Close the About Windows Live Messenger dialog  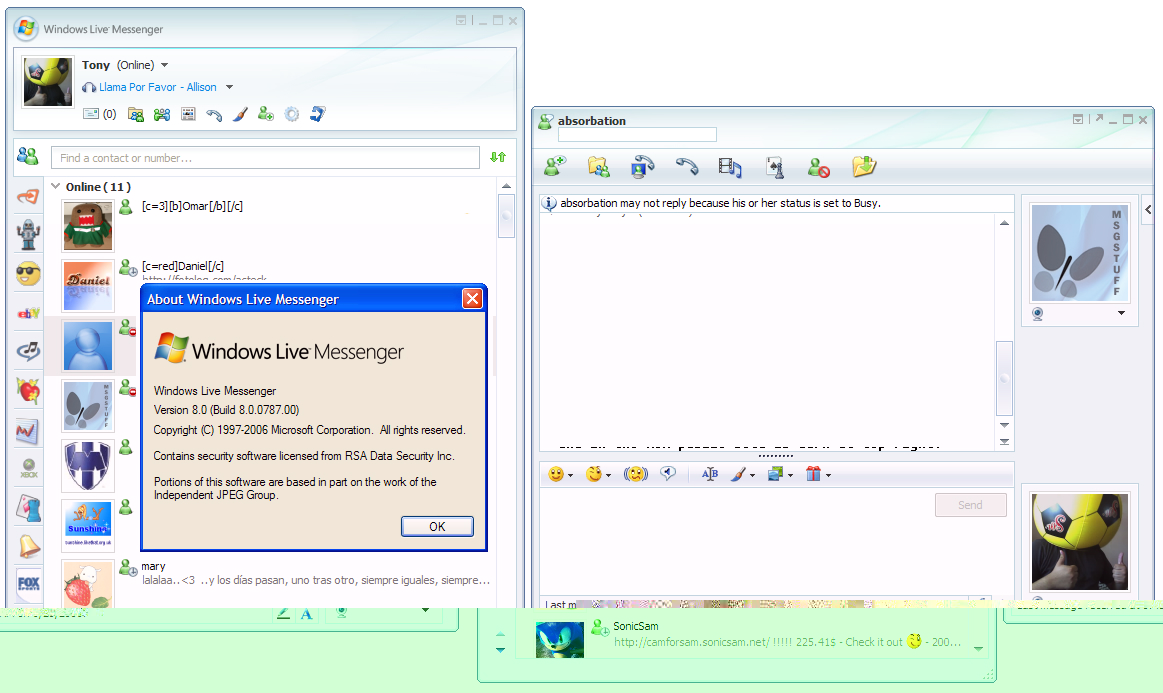click(x=472, y=298)
